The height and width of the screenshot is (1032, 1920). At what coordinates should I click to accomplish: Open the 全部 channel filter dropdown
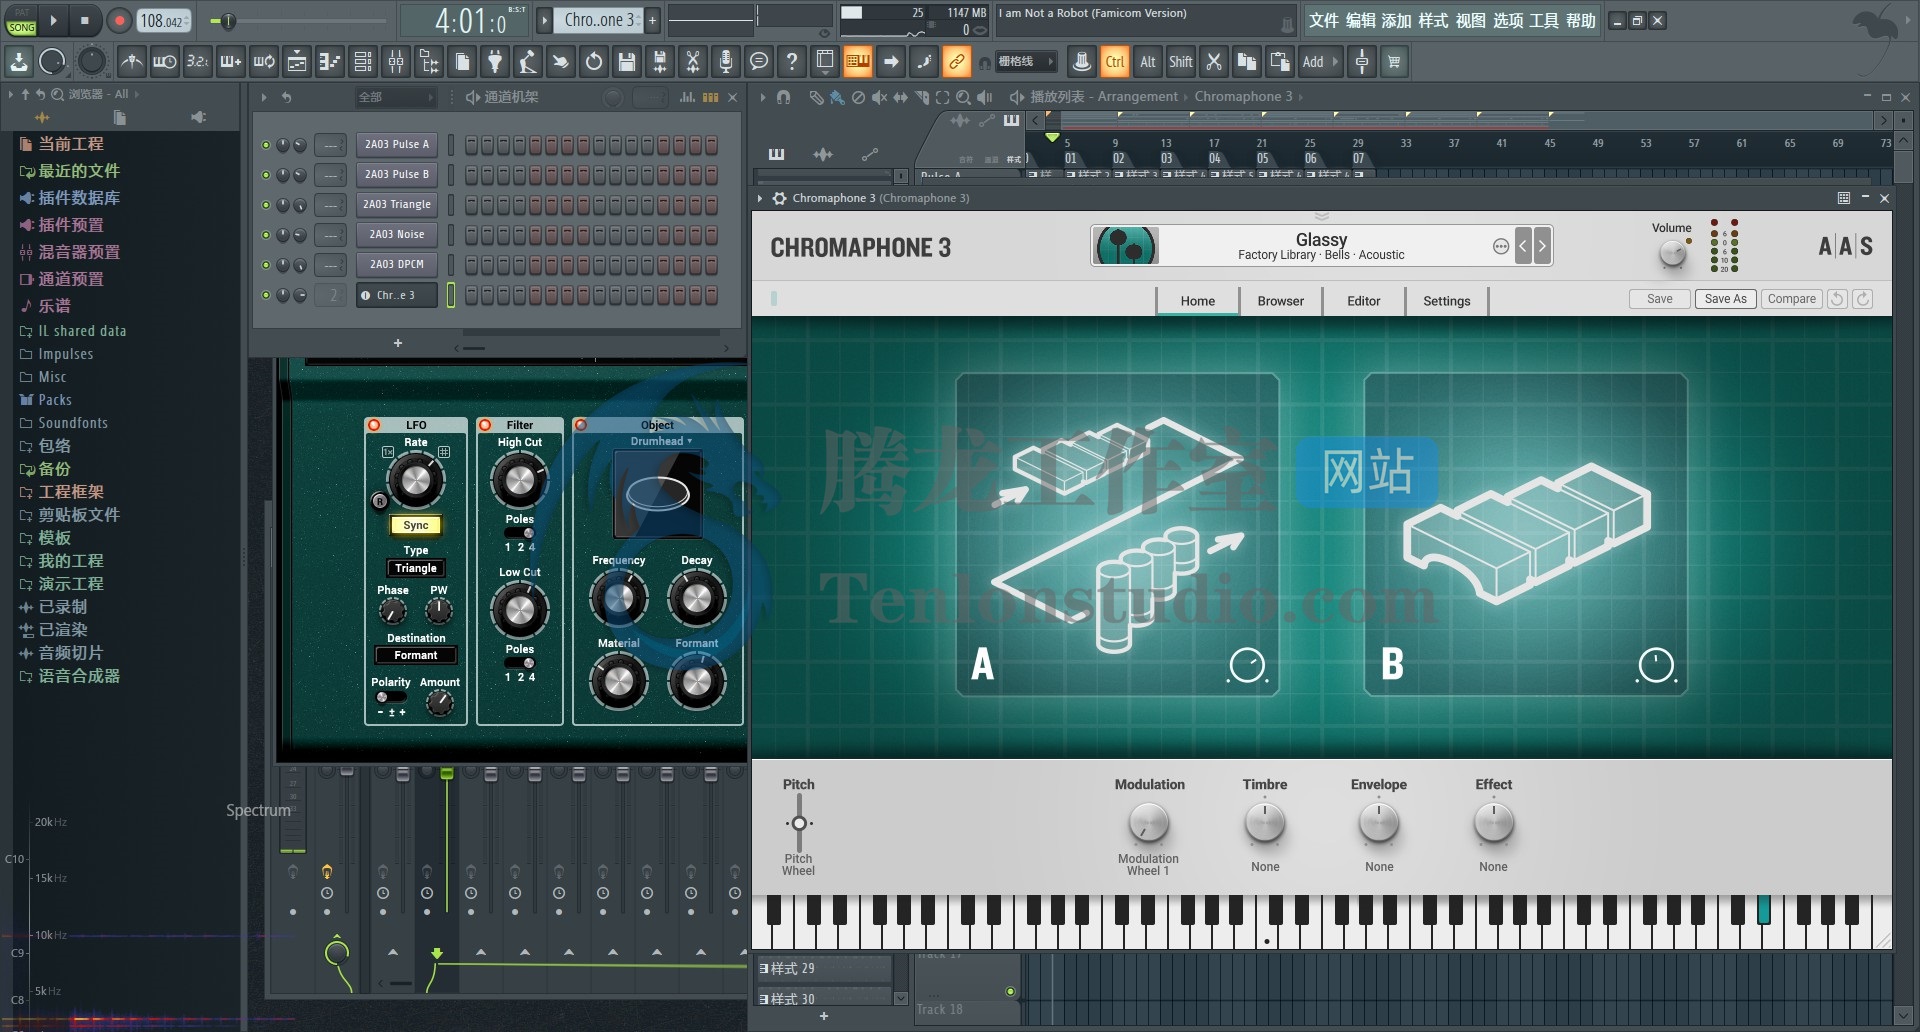point(396,97)
